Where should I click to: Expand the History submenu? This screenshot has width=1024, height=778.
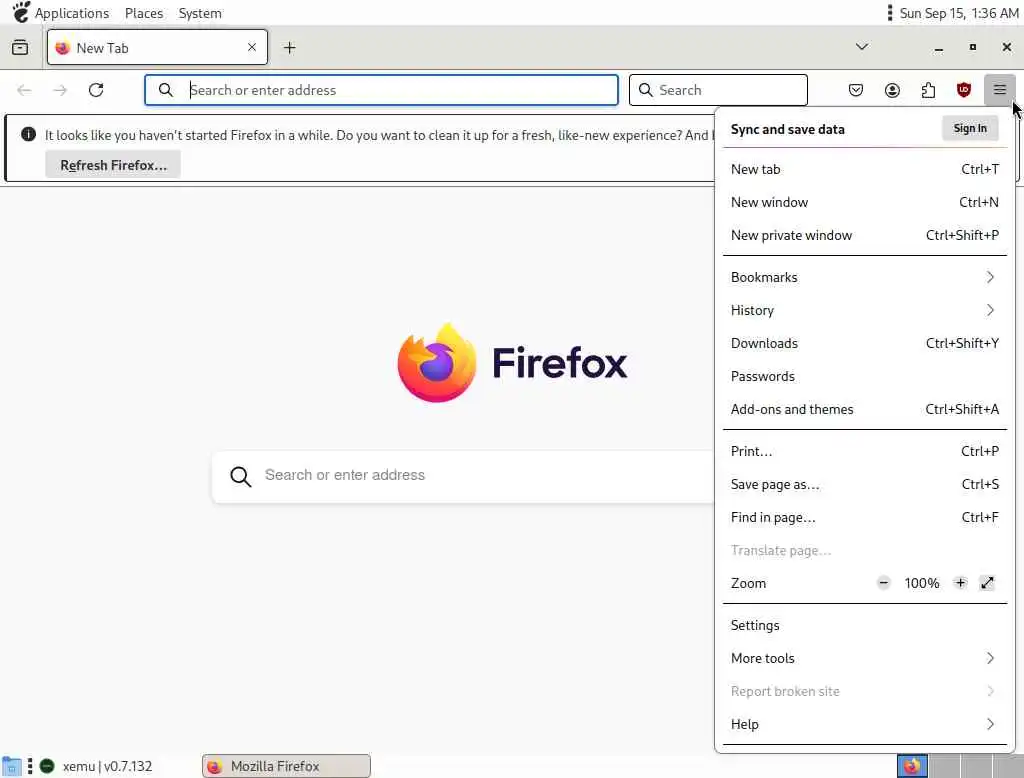tap(865, 310)
